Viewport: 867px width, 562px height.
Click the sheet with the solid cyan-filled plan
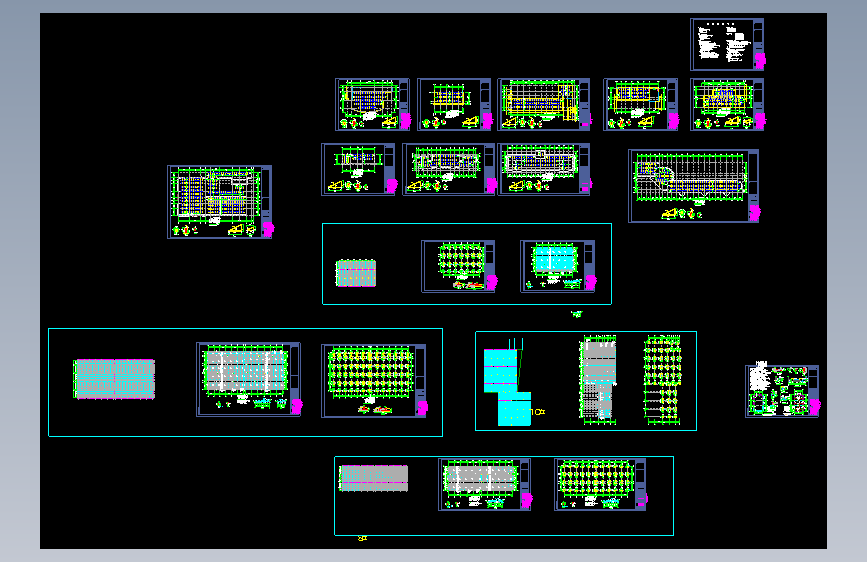tap(558, 266)
